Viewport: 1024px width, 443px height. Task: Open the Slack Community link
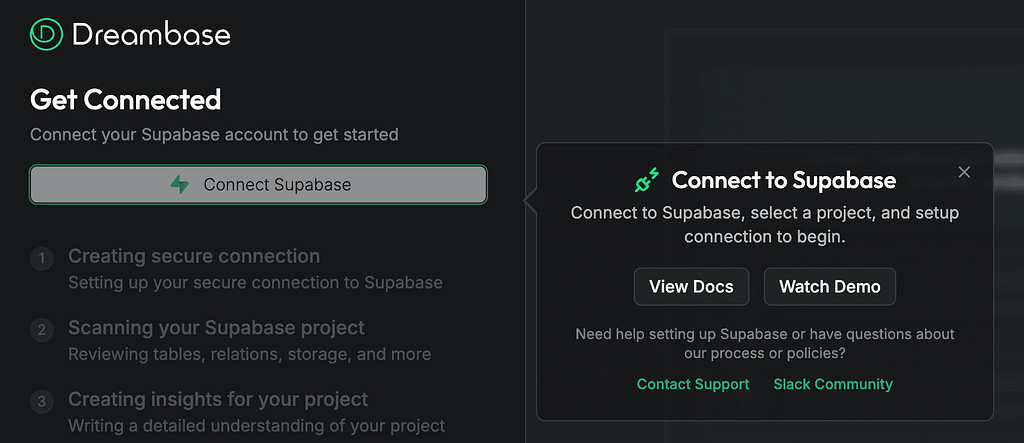833,384
